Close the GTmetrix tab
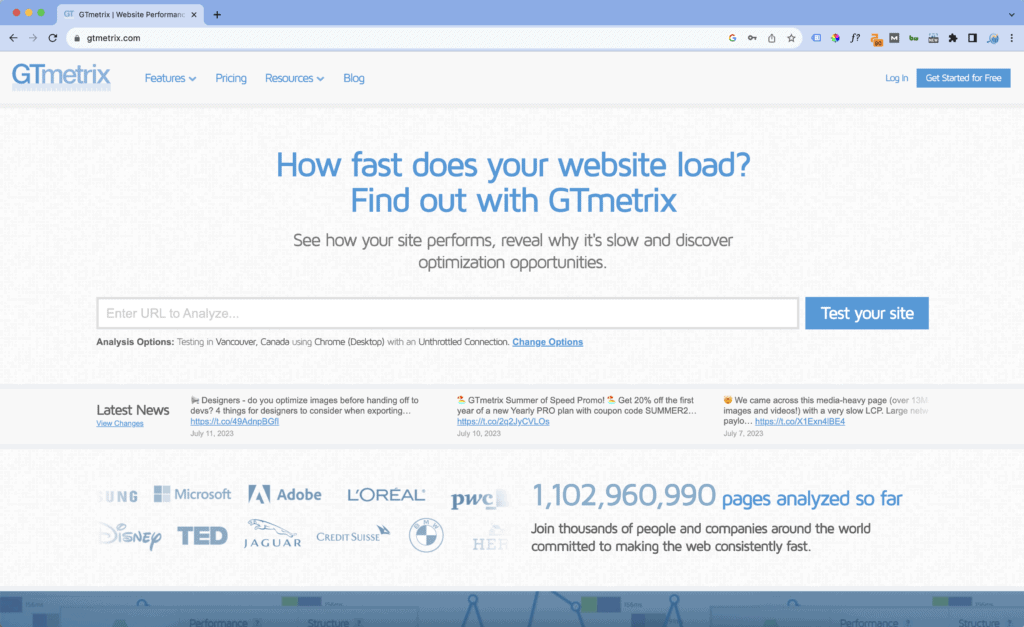The height and width of the screenshot is (627, 1024). coord(194,14)
